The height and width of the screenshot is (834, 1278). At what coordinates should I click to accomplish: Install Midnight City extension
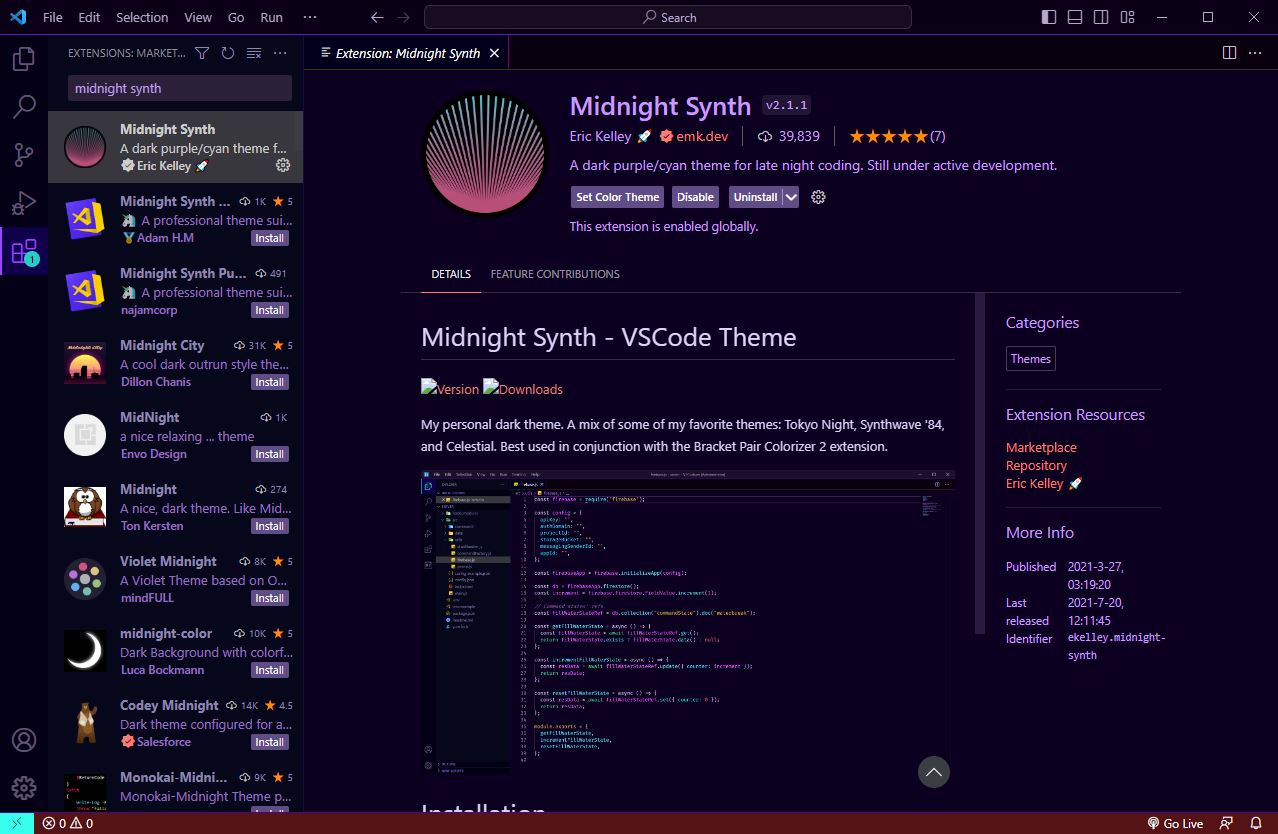pyautogui.click(x=270, y=382)
